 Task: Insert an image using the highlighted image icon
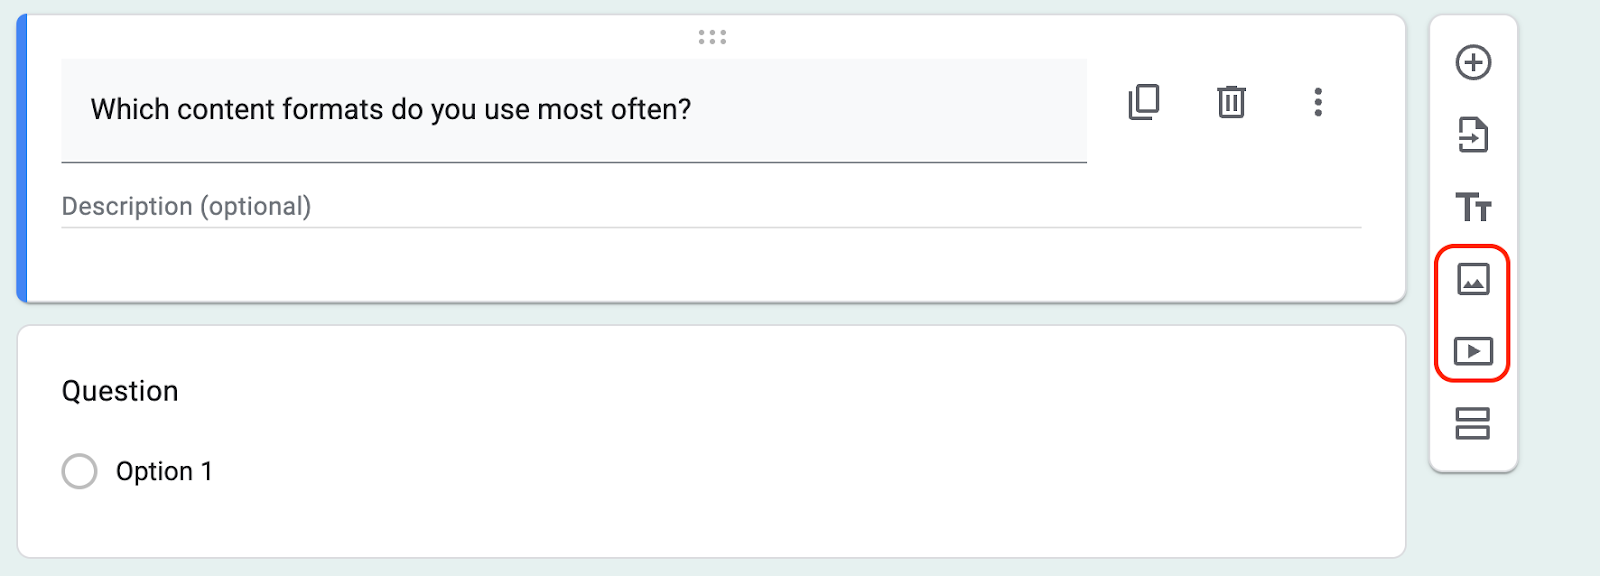(x=1472, y=281)
